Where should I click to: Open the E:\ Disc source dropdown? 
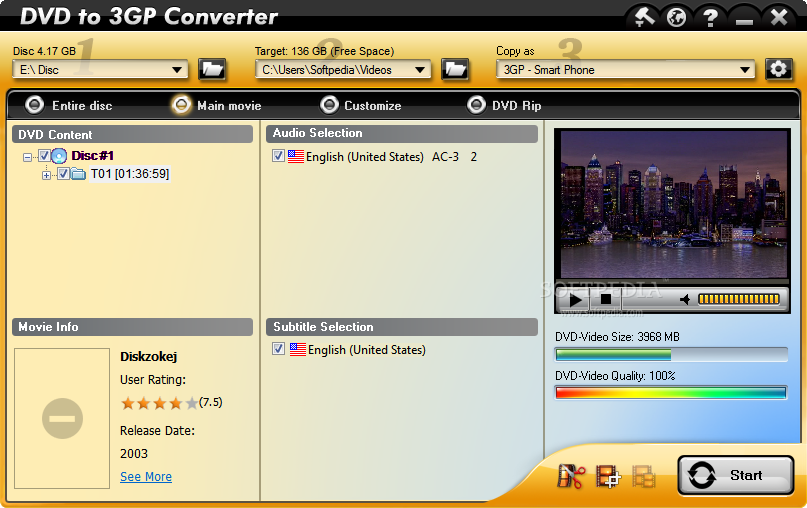[x=100, y=69]
